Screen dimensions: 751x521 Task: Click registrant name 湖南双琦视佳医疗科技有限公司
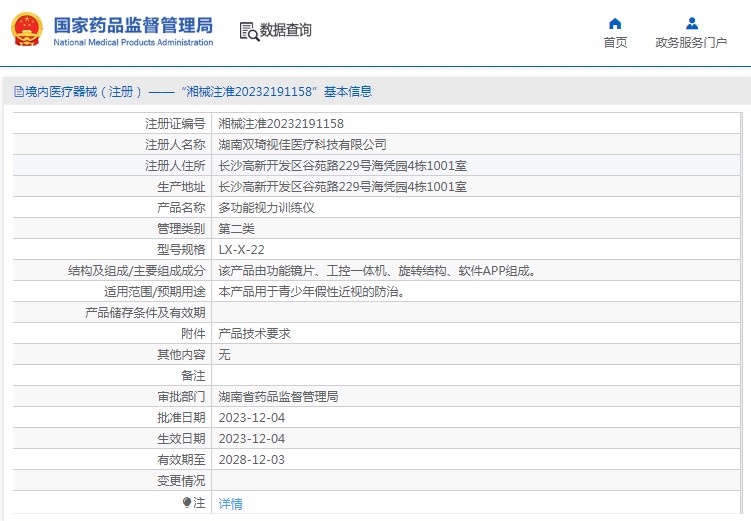coord(302,145)
